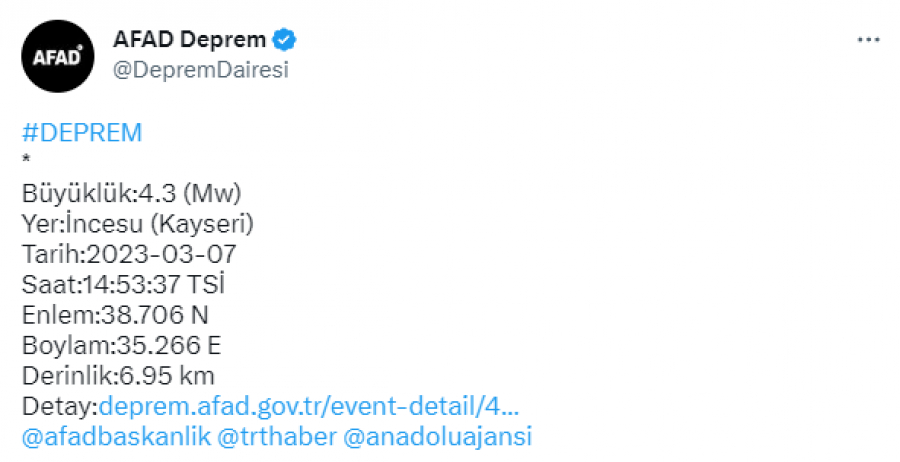This screenshot has width=900, height=462.
Task: Click the Tarih:2023-03-07 date line
Action: (x=129, y=253)
